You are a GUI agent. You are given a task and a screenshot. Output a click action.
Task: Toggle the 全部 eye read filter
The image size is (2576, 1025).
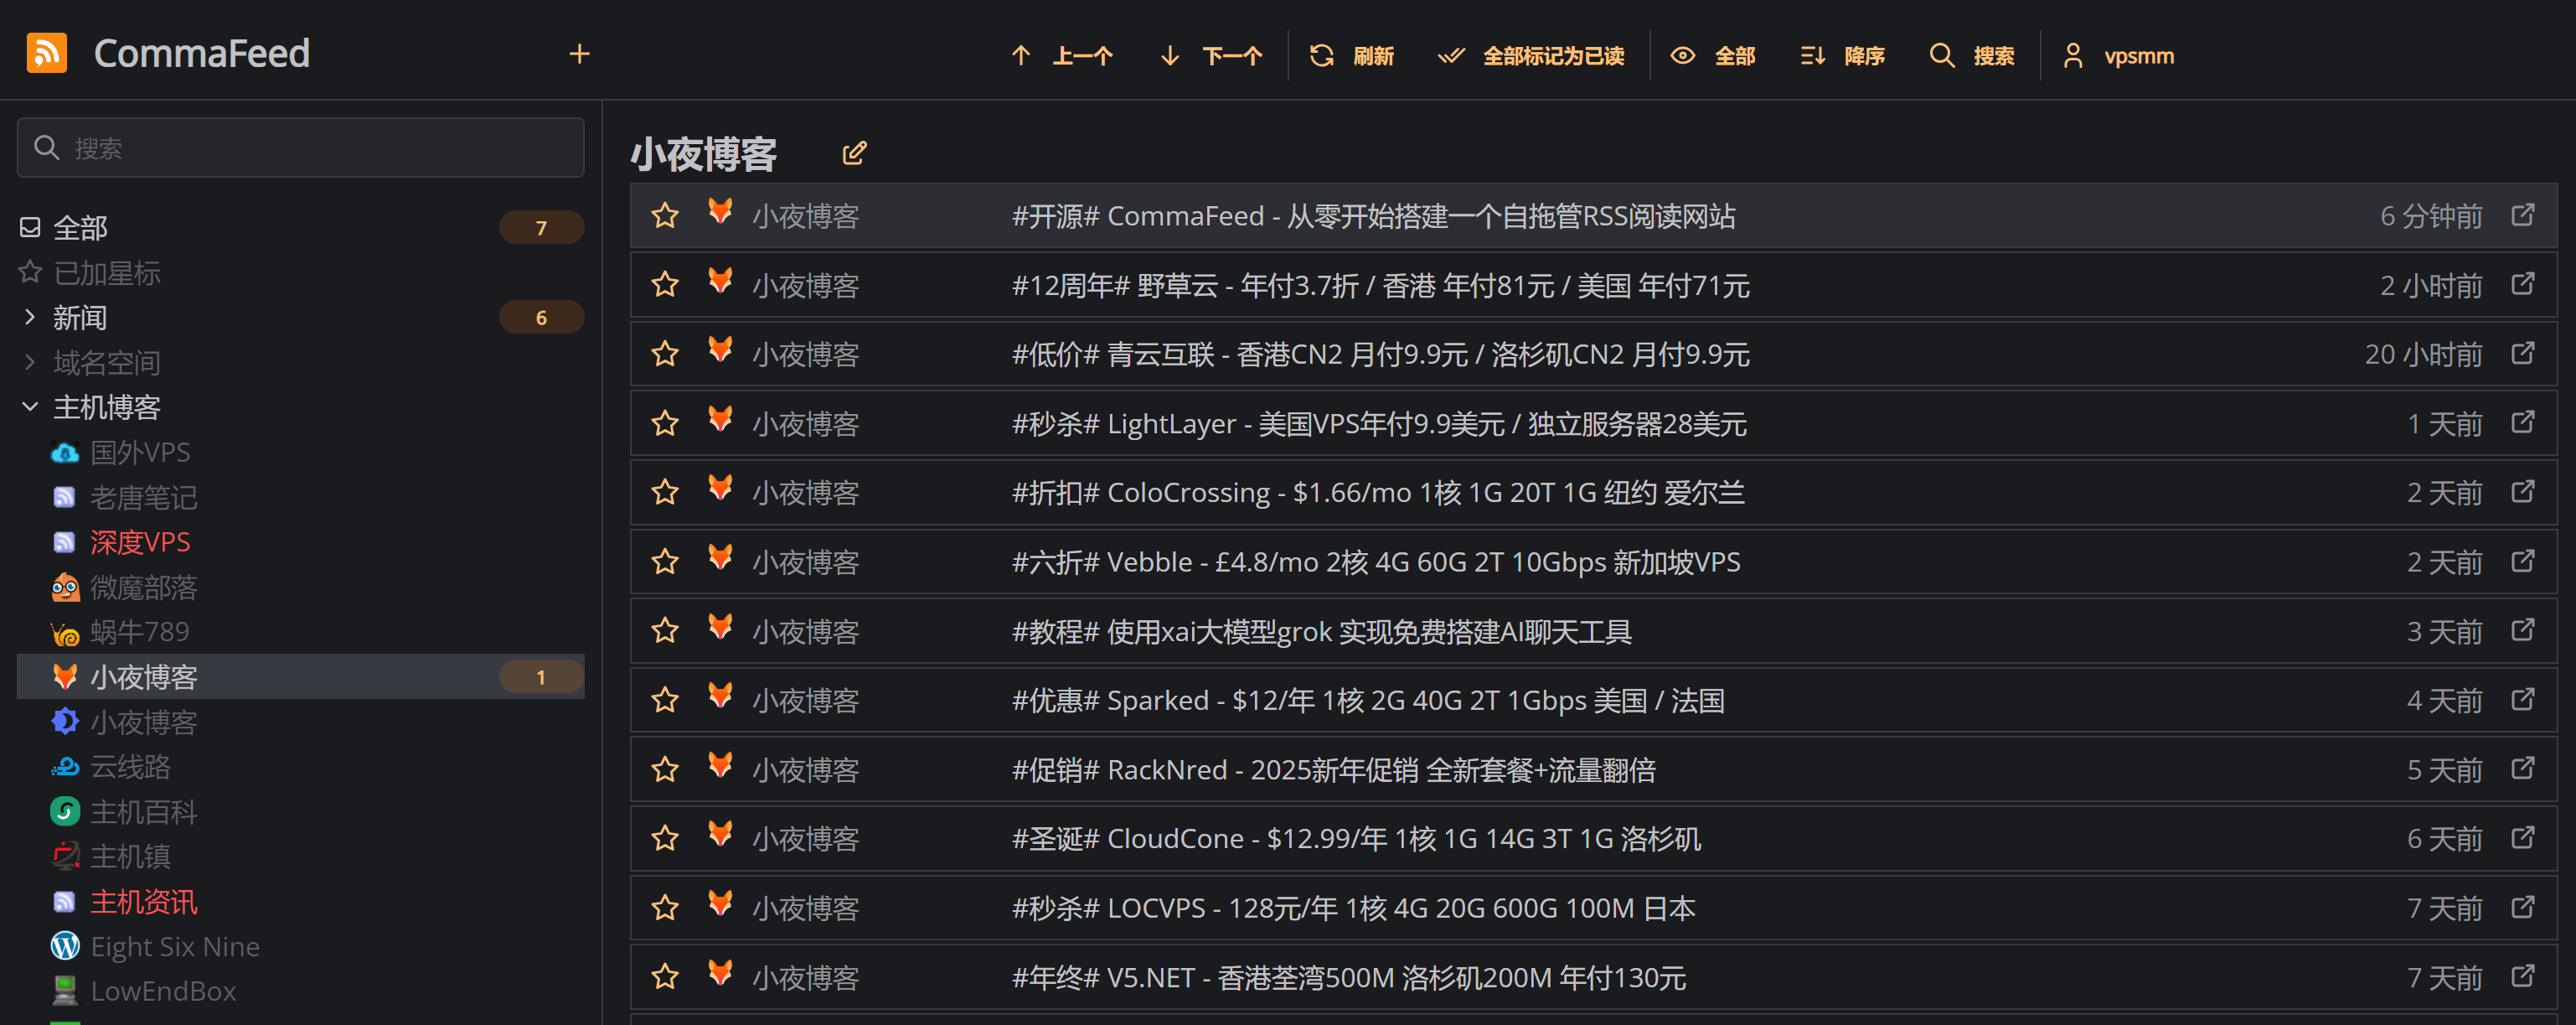1714,56
